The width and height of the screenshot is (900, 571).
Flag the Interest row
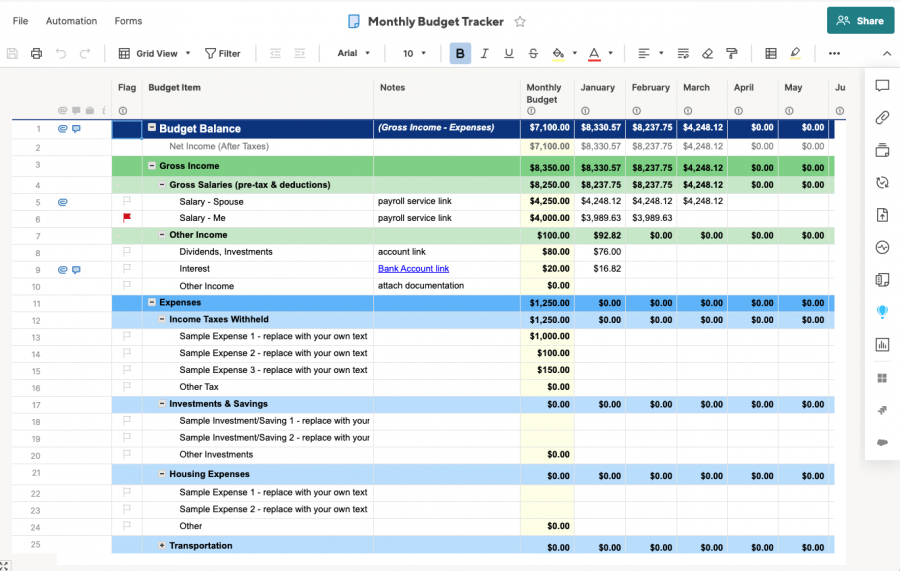tap(127, 268)
